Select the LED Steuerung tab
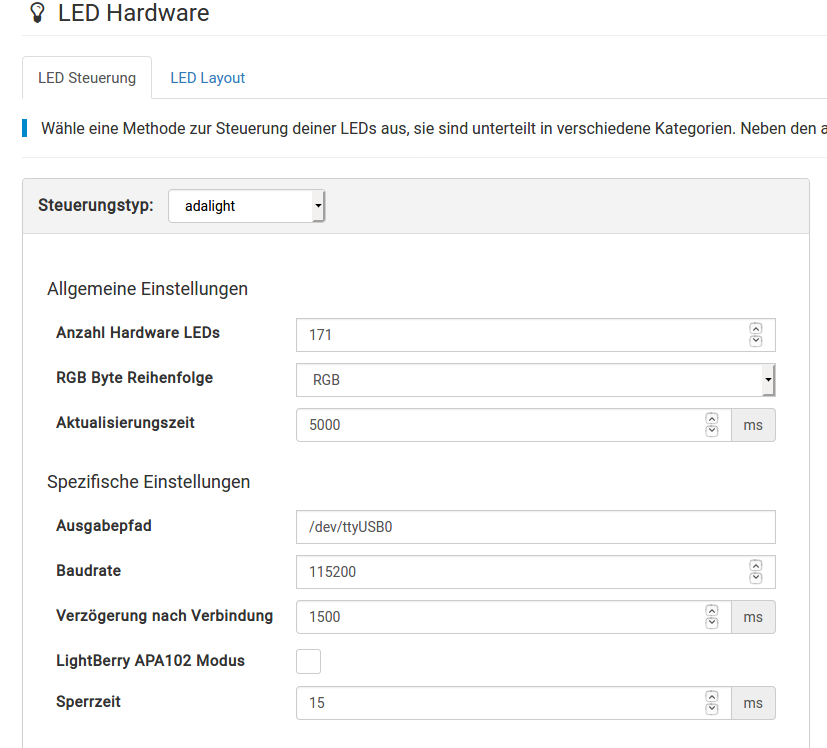The width and height of the screenshot is (827, 748). coord(87,78)
